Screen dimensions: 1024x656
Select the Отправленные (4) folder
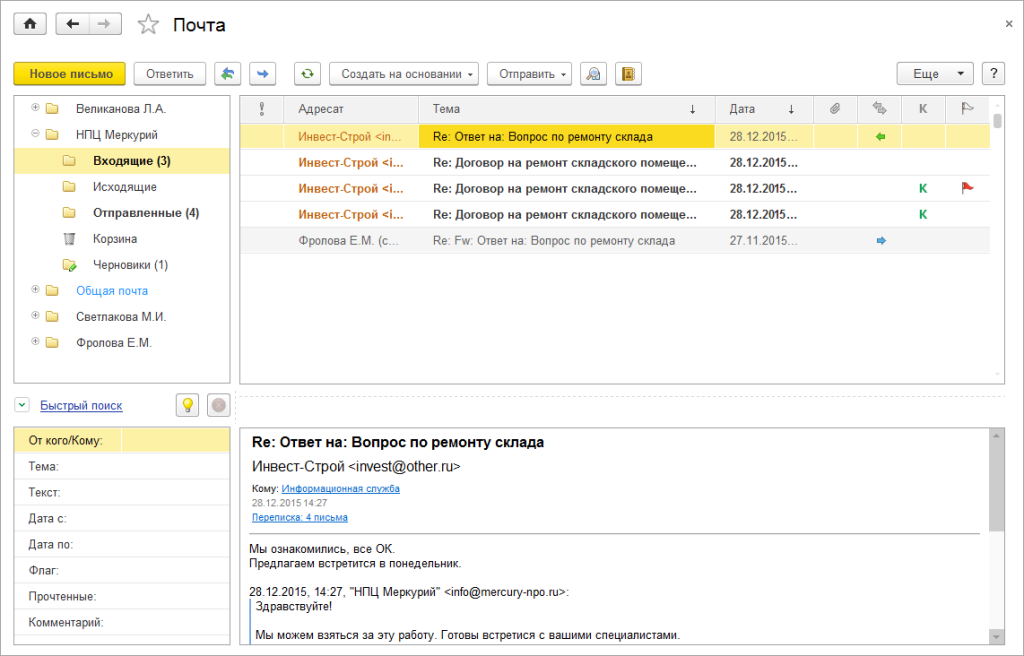(x=146, y=213)
